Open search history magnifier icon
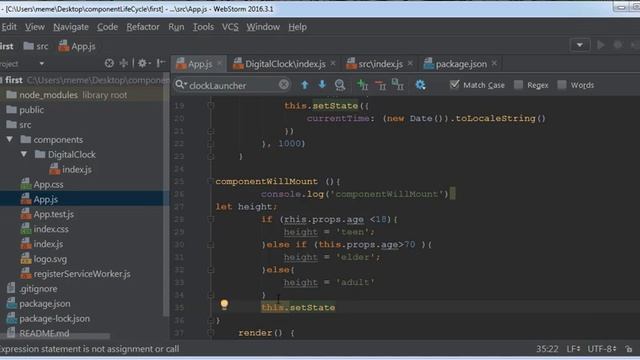Screen dimensions: 640x360 coord(180,85)
